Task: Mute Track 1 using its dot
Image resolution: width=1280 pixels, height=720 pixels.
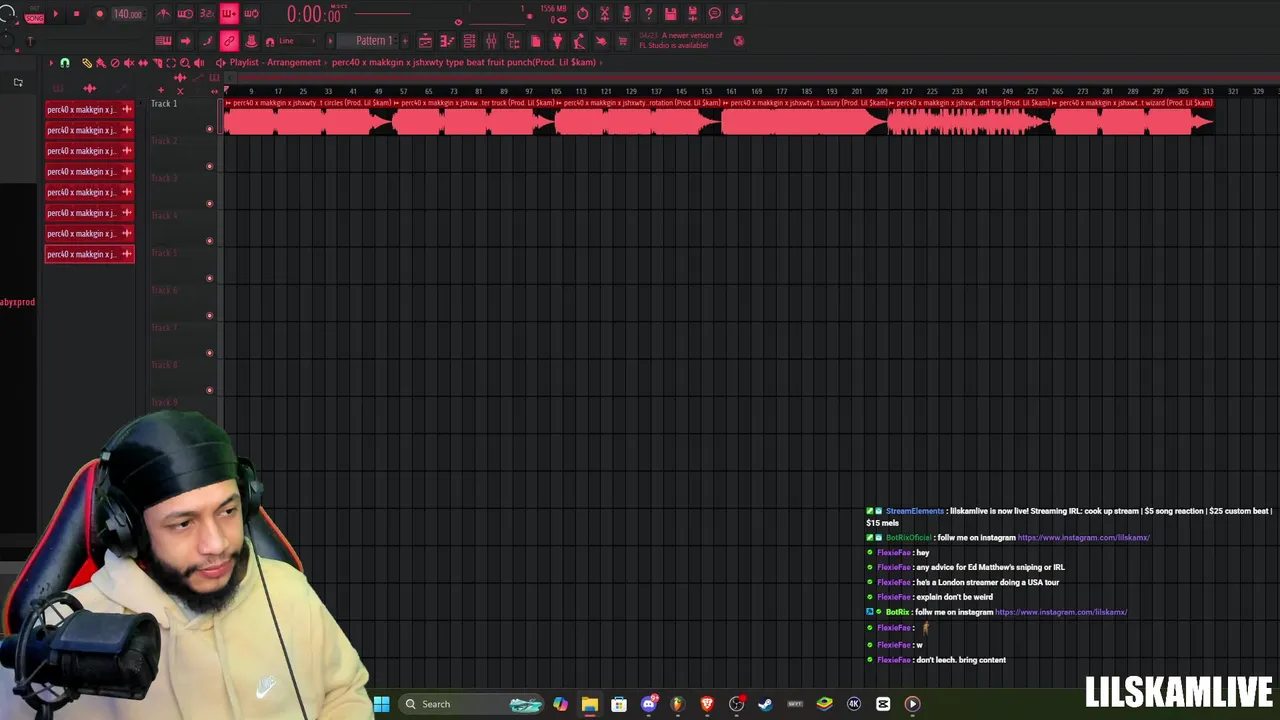Action: [x=209, y=129]
